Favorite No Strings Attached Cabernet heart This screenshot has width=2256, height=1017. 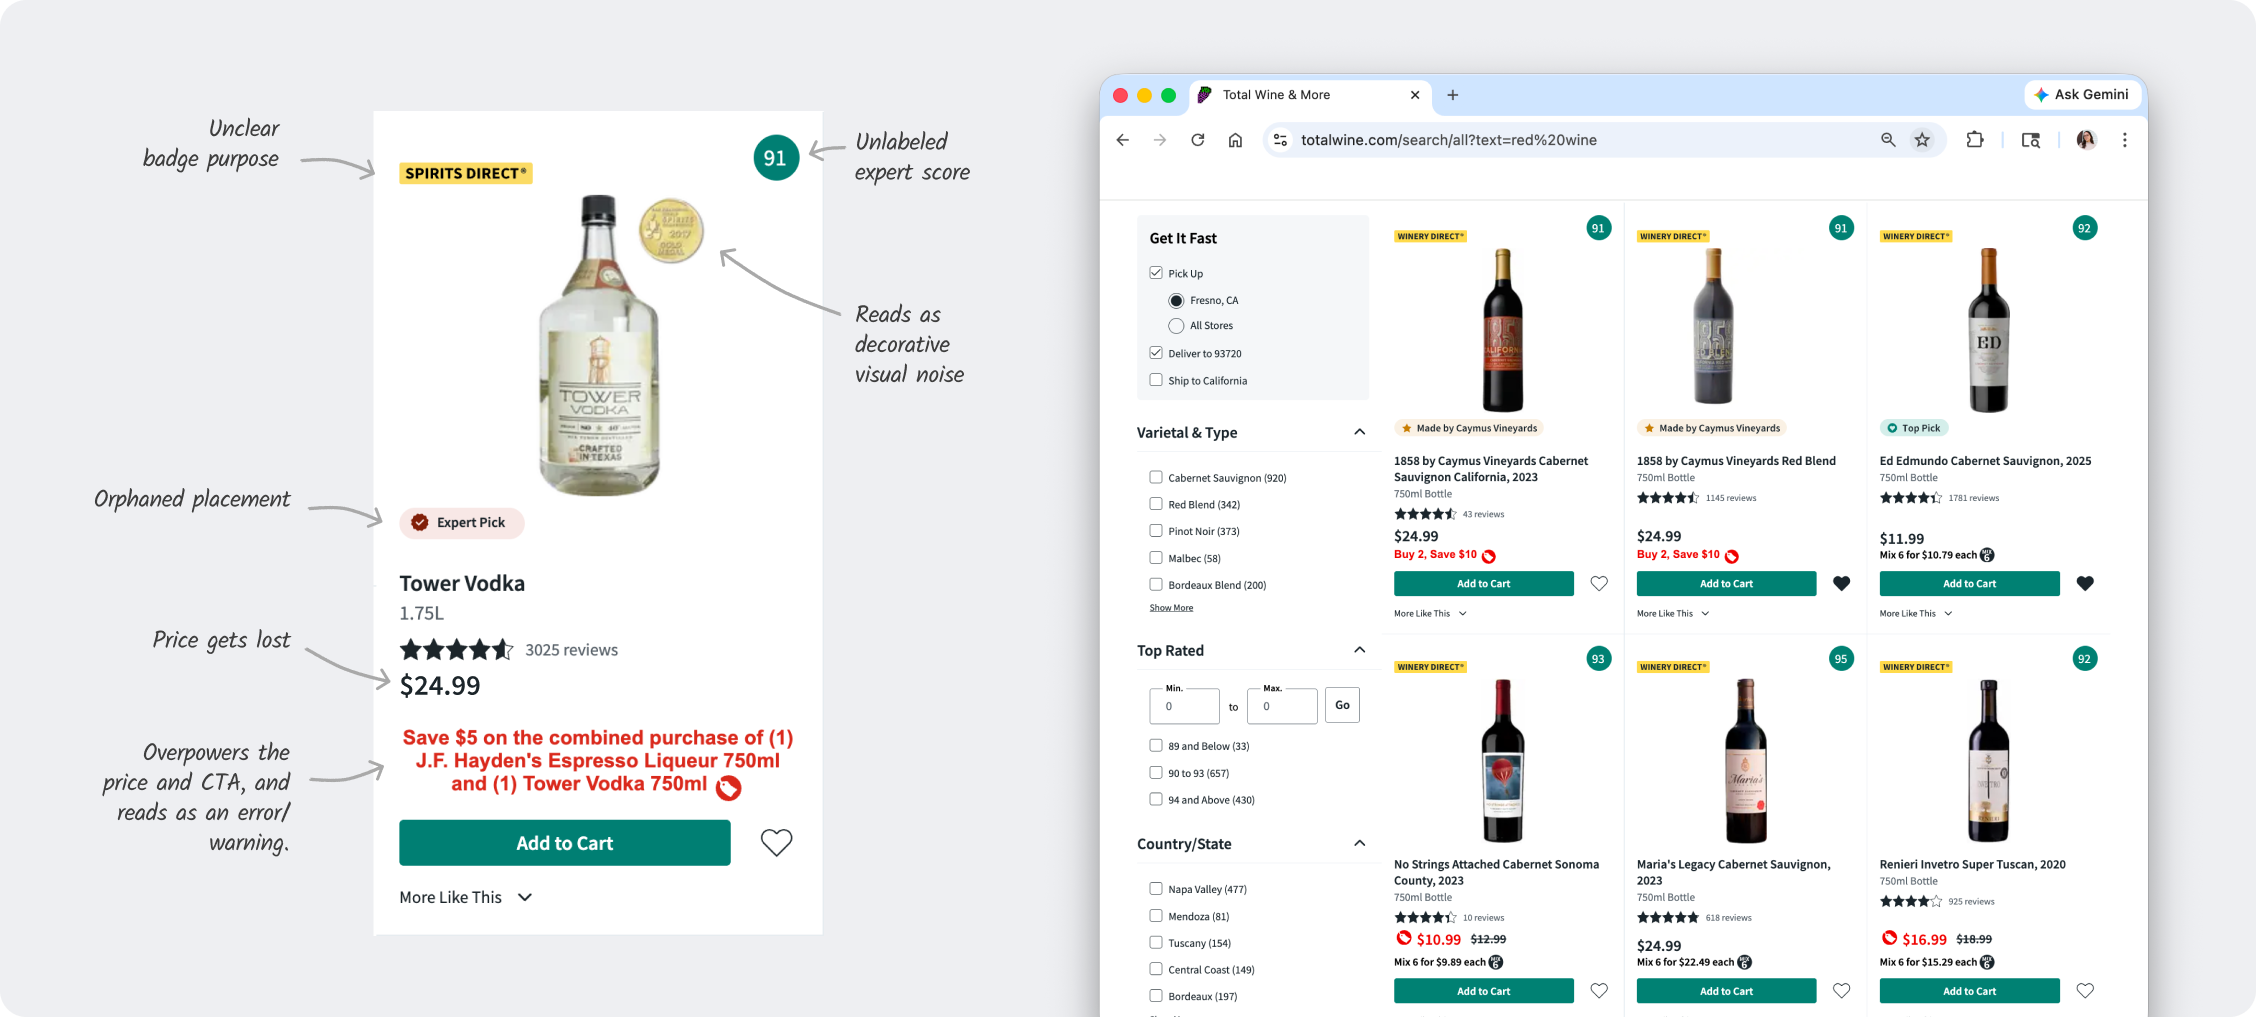coord(1599,991)
